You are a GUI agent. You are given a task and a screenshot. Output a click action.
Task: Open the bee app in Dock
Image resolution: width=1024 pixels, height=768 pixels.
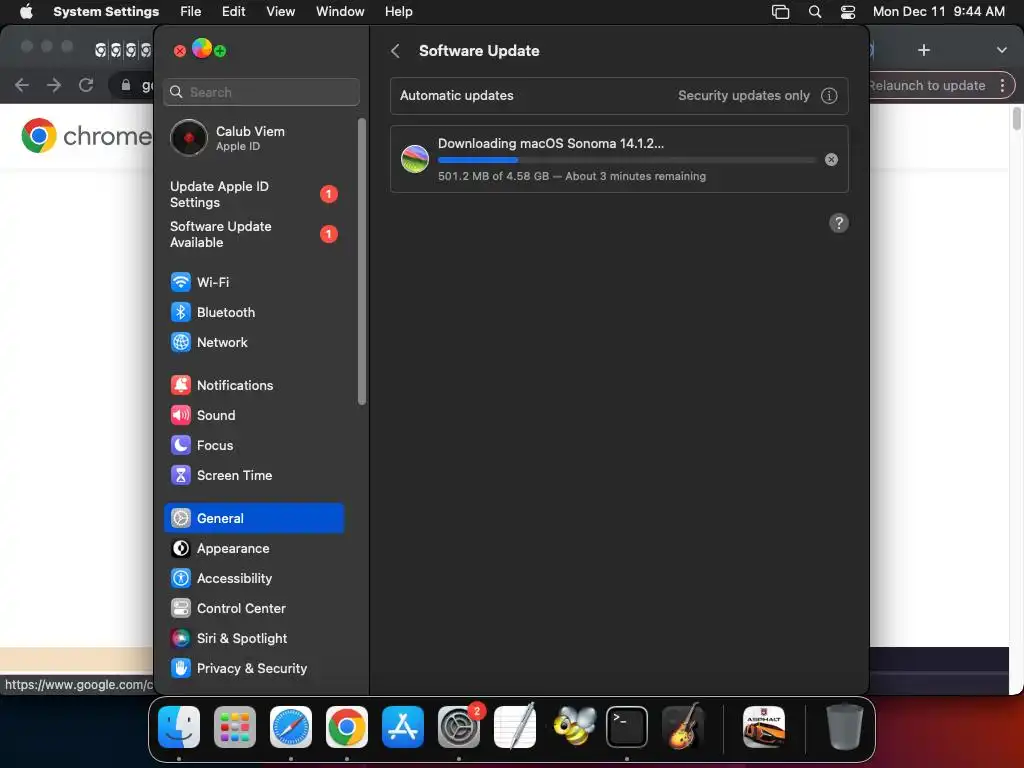pos(573,727)
